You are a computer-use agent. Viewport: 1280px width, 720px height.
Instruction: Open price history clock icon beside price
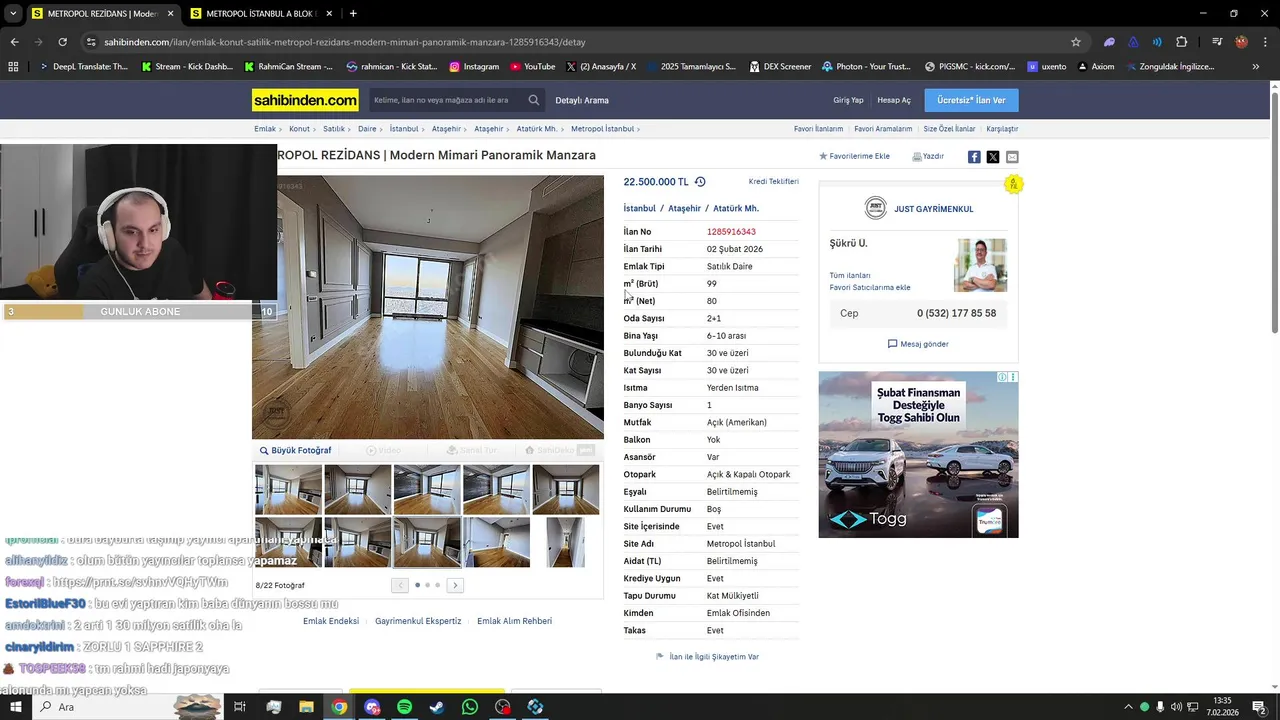click(700, 182)
